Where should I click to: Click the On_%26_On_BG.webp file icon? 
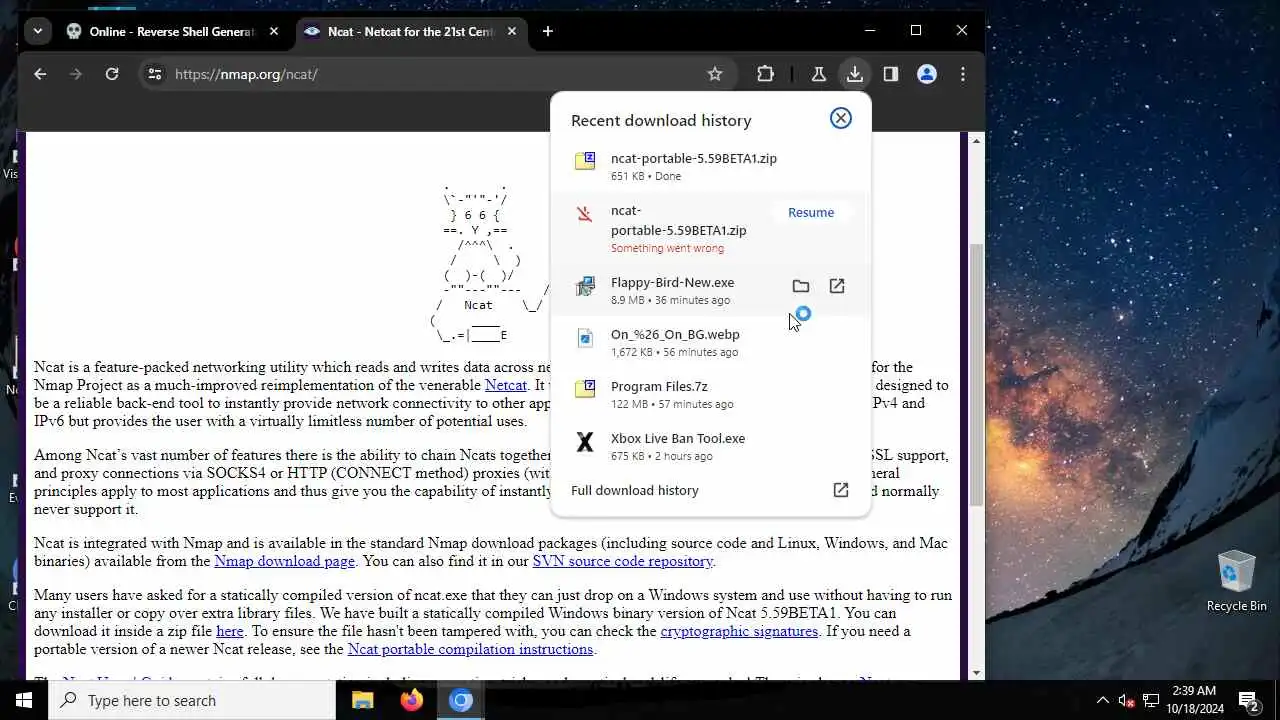coord(585,338)
